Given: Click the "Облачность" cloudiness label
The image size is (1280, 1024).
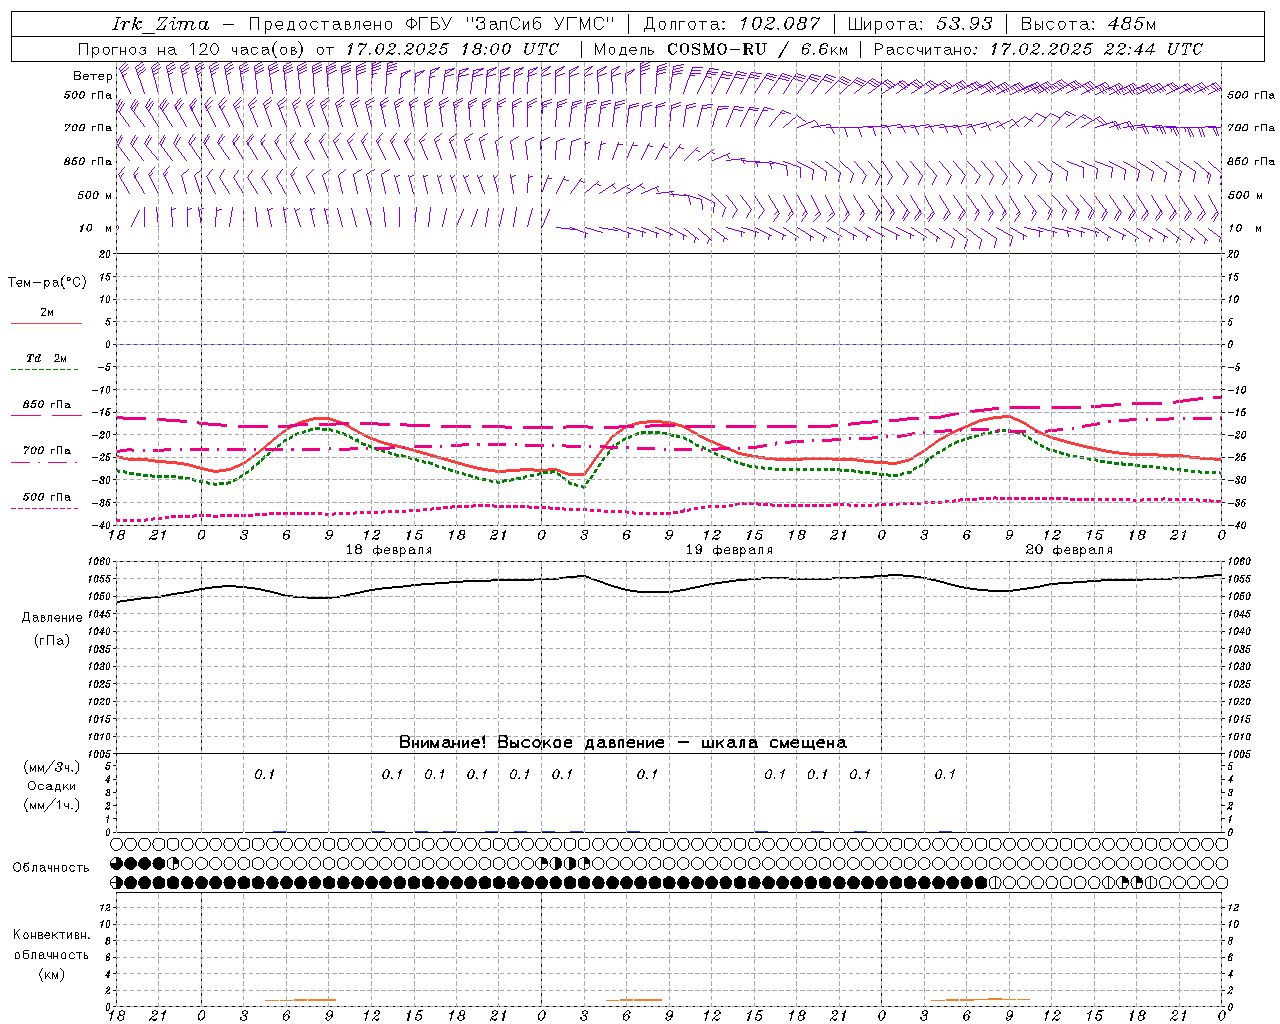Looking at the screenshot, I should [x=51, y=868].
